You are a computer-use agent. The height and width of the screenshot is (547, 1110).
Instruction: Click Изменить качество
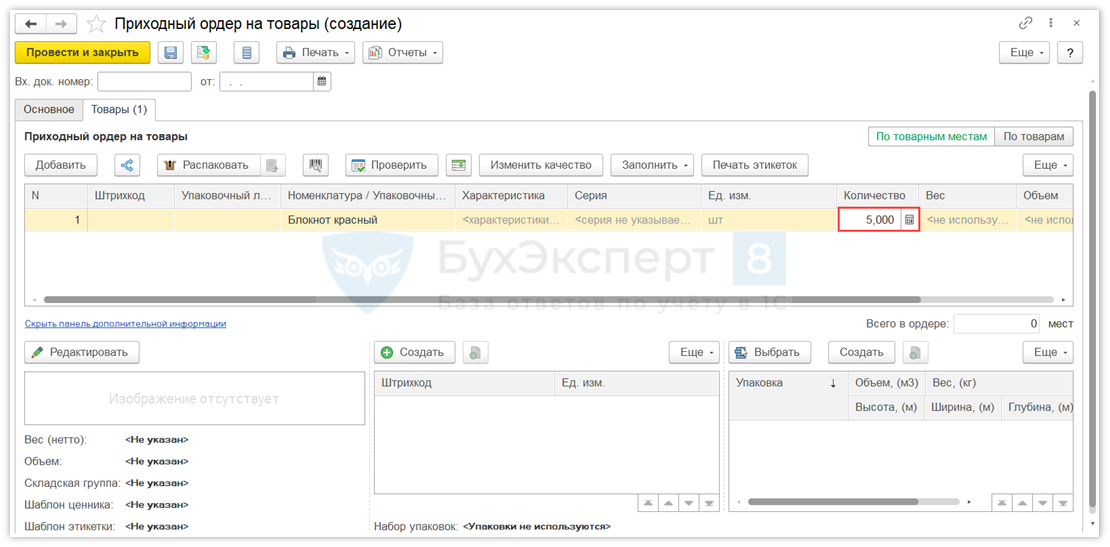(x=541, y=165)
